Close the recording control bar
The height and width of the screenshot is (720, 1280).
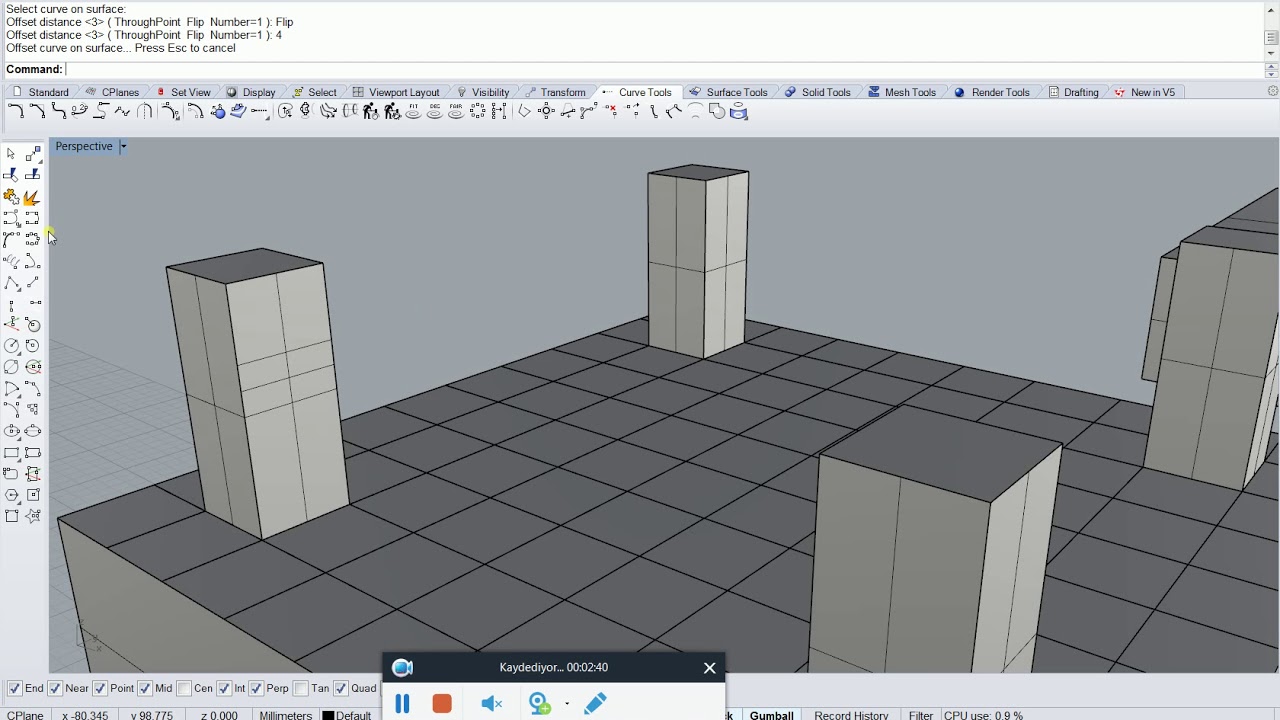point(710,668)
